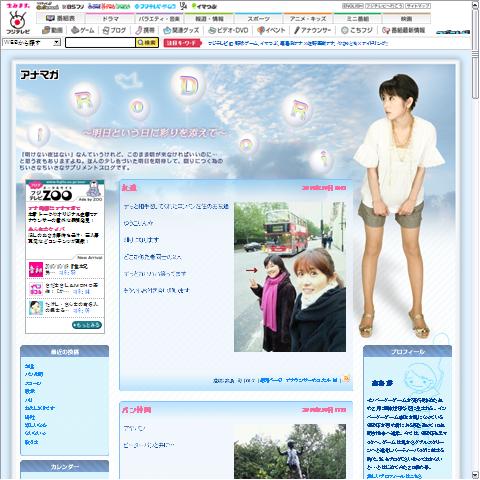Open the こちフジ section
The height and width of the screenshot is (480, 480).
pos(357,30)
